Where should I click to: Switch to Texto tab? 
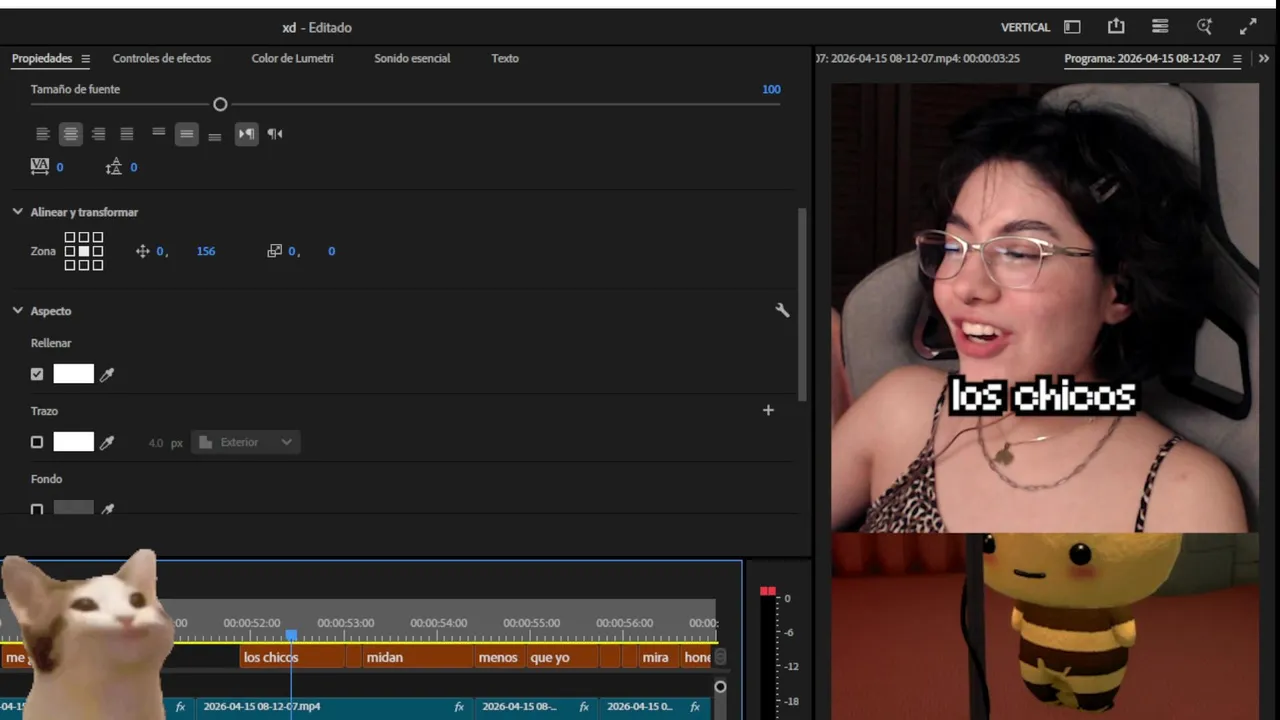[505, 59]
